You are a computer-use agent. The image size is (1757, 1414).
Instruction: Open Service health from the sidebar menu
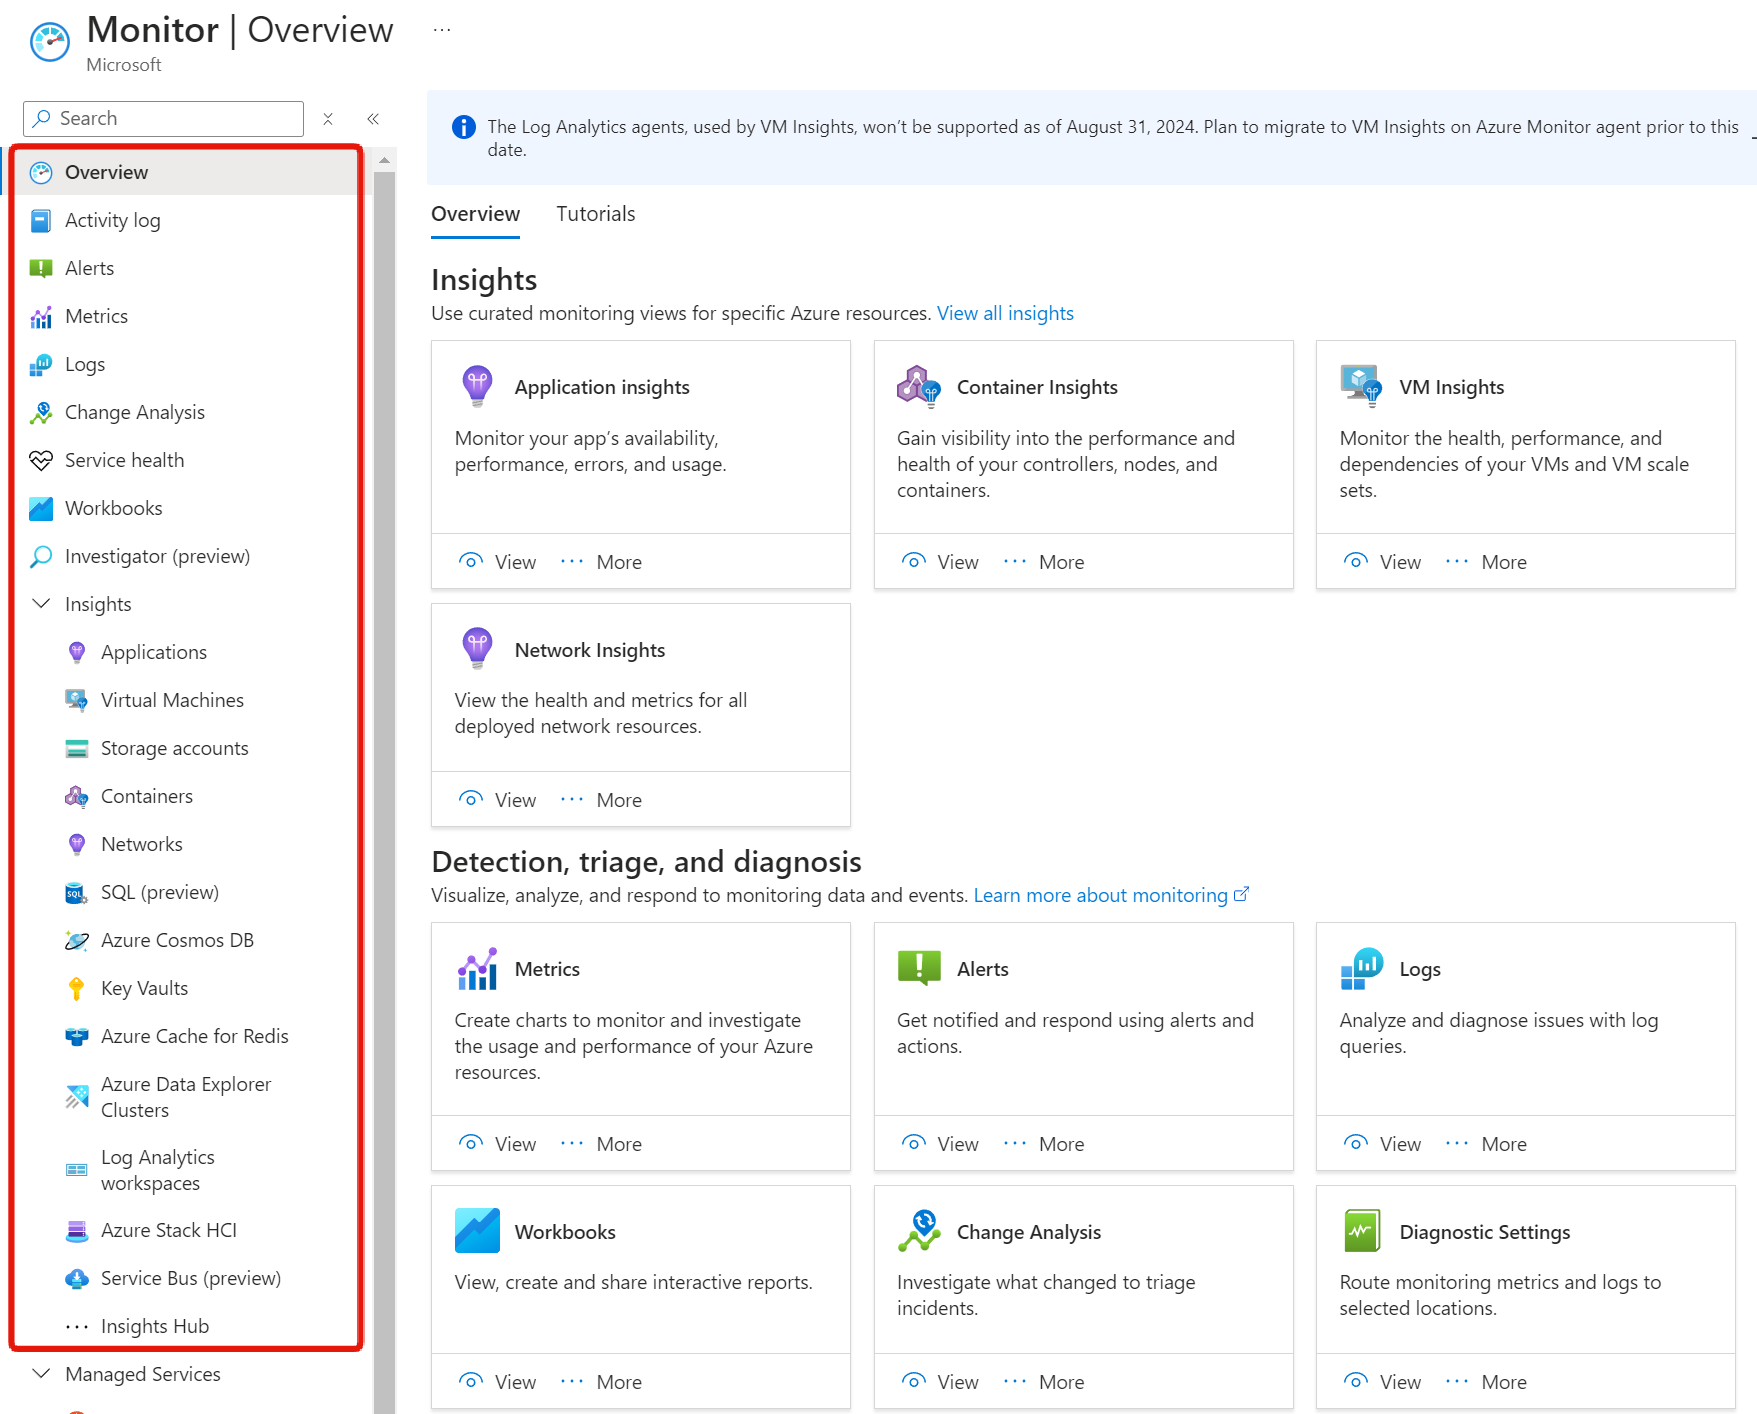click(x=125, y=460)
